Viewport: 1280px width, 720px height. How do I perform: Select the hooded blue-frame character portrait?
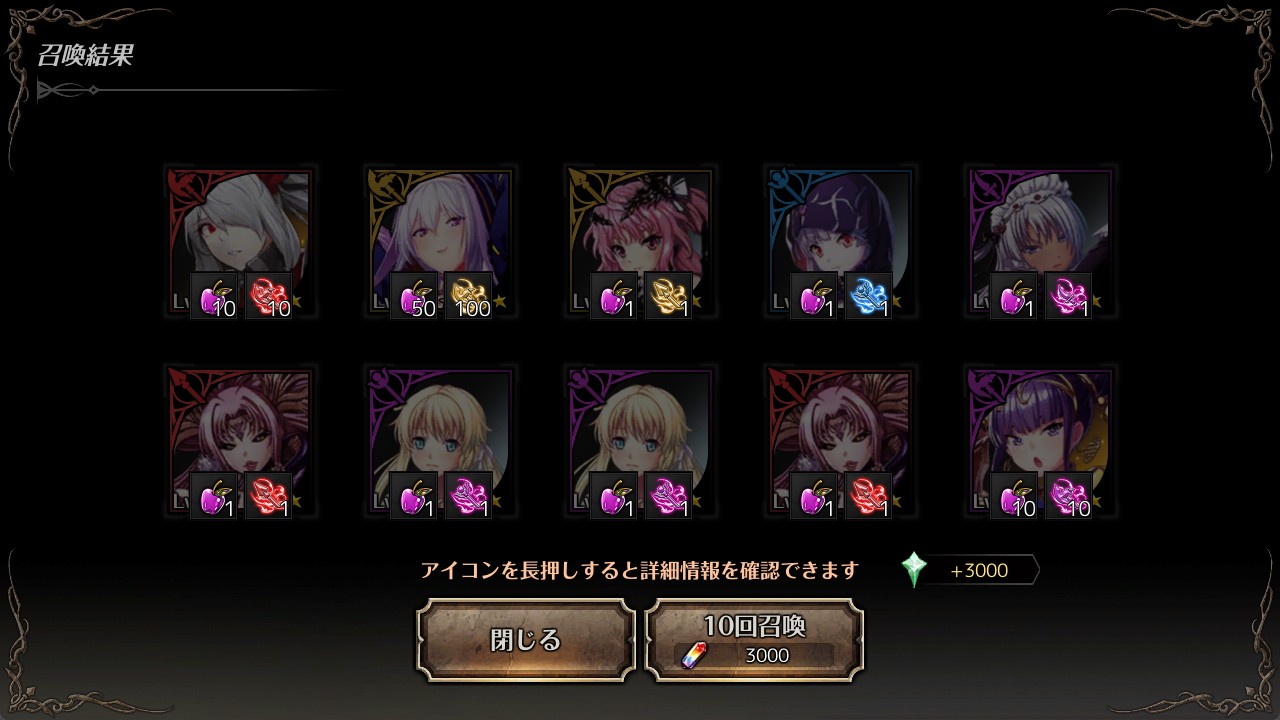840,243
